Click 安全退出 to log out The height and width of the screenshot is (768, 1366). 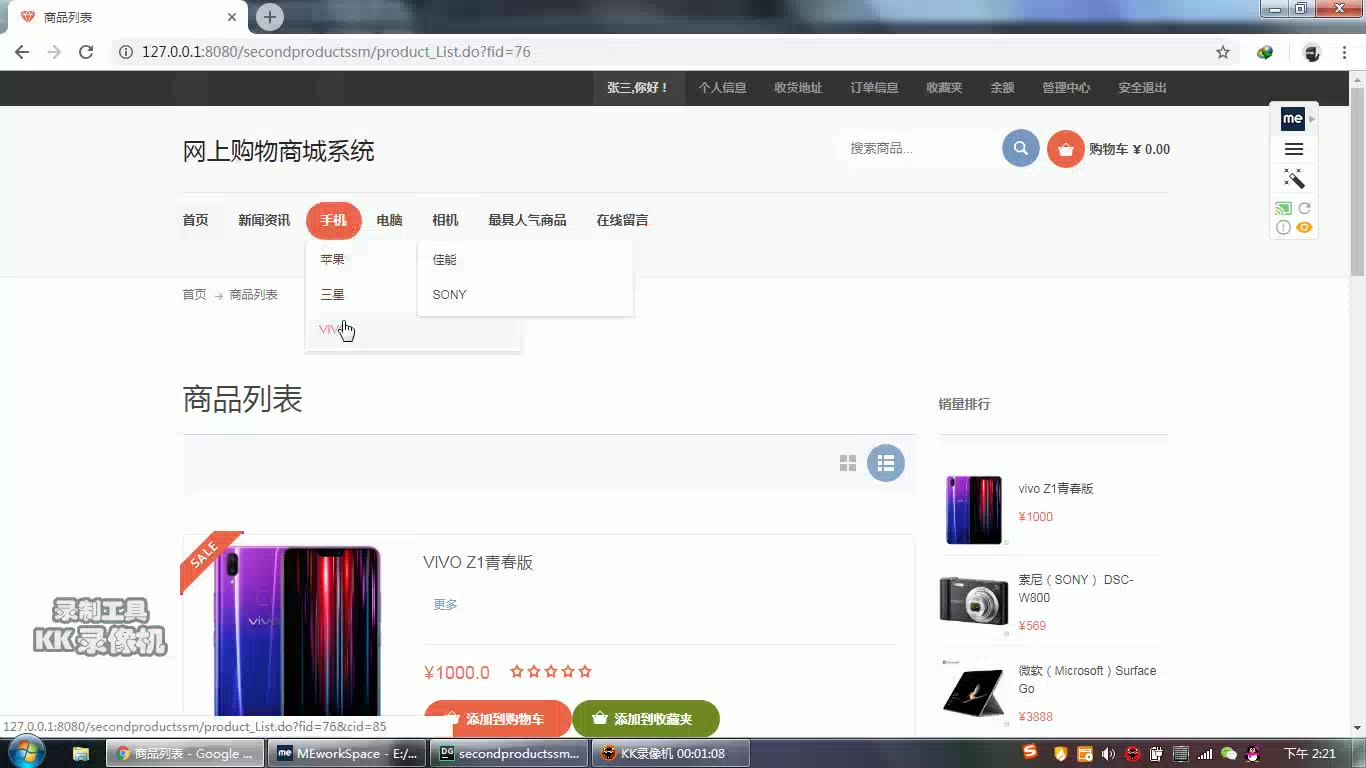(1142, 88)
